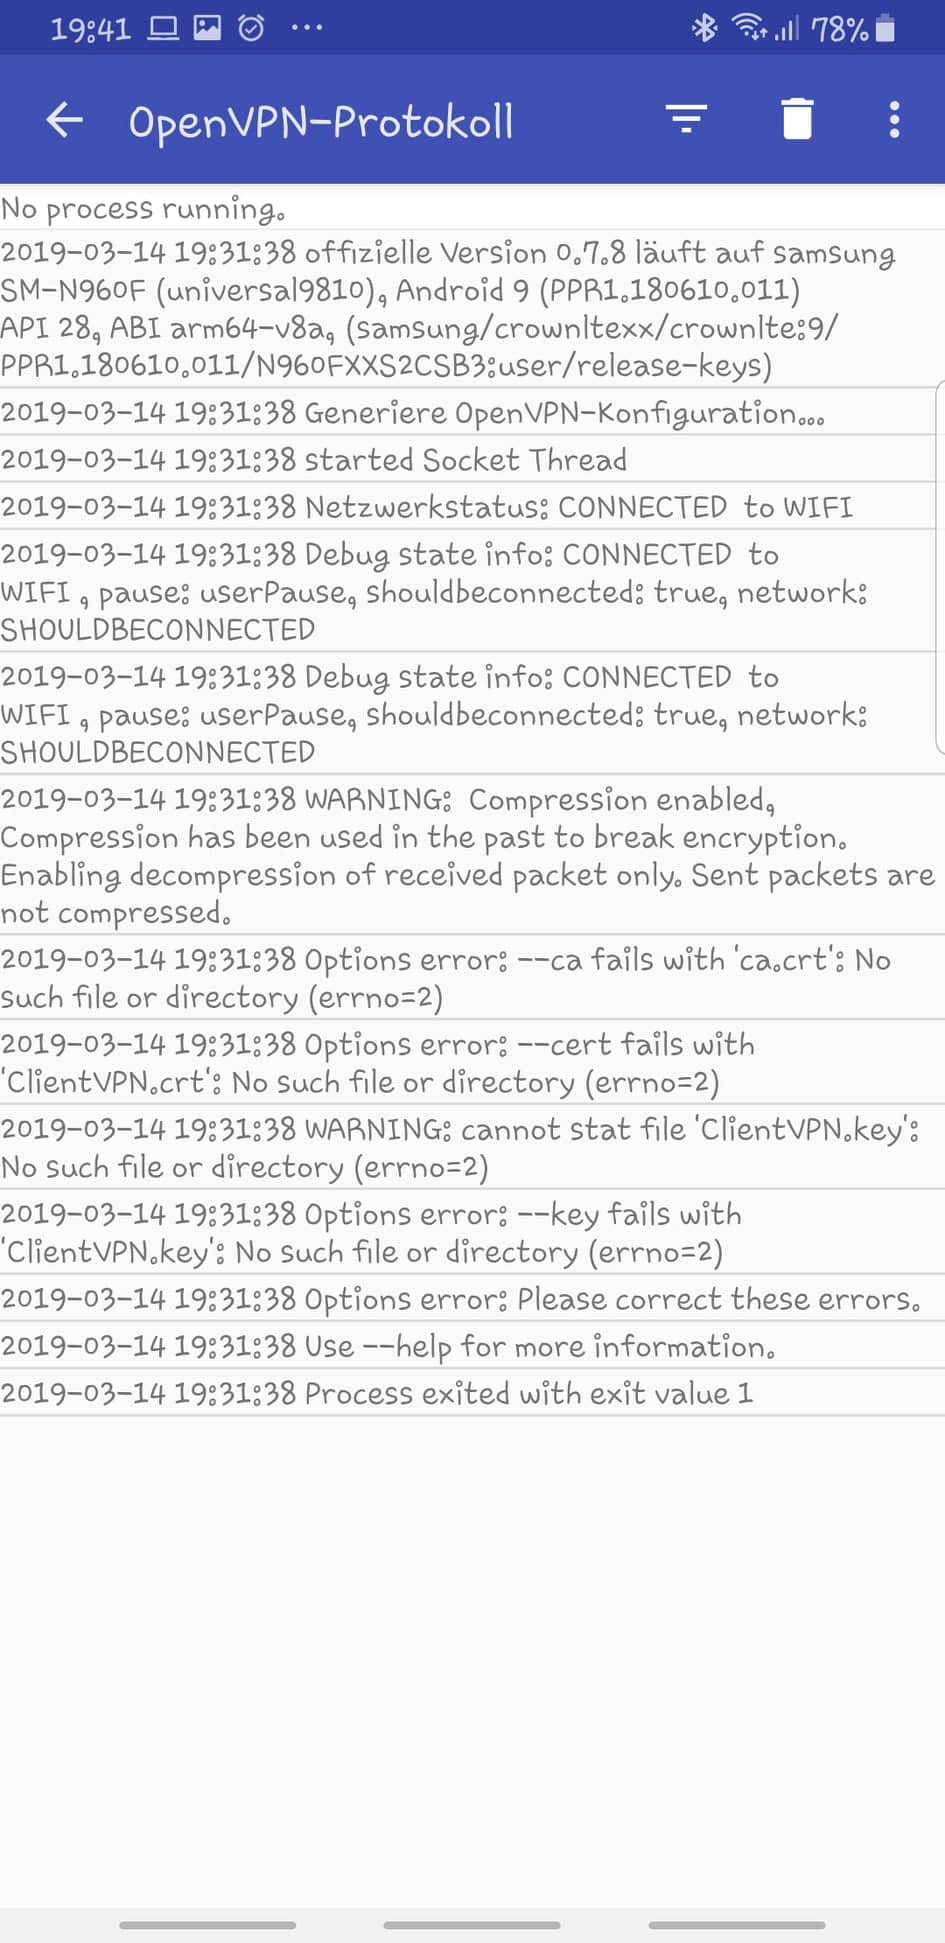This screenshot has width=945, height=1943.
Task: Select the '--ca fails with ca.crt' error
Action: tap(472, 978)
